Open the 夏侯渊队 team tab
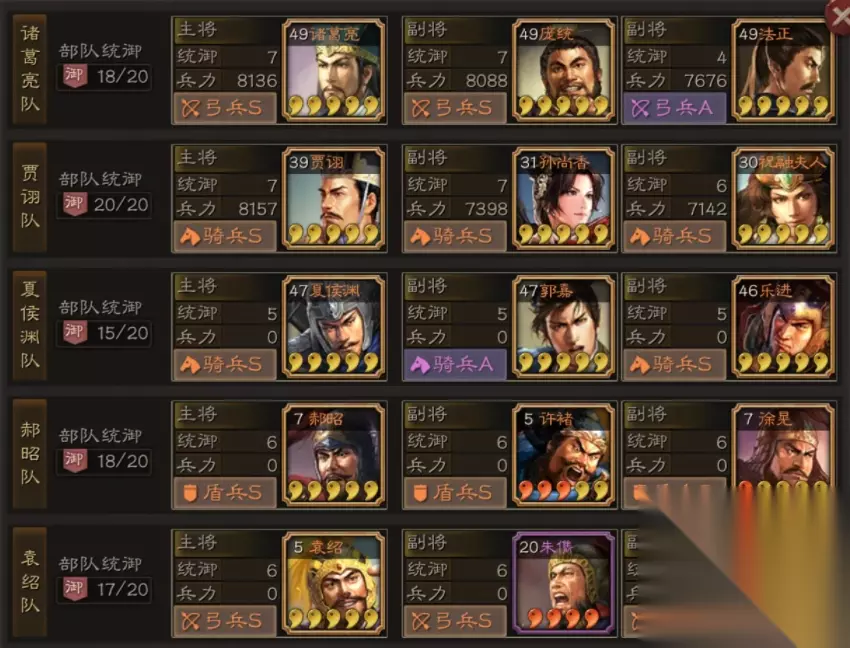The width and height of the screenshot is (850, 648). 30,325
